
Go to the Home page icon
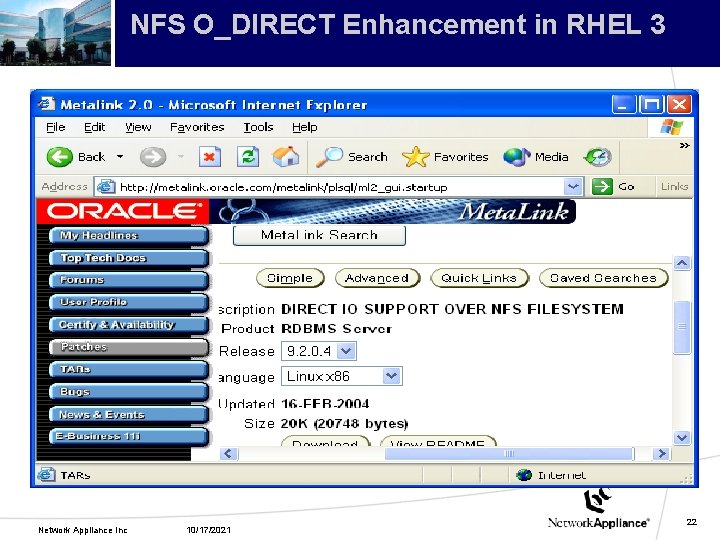(286, 157)
